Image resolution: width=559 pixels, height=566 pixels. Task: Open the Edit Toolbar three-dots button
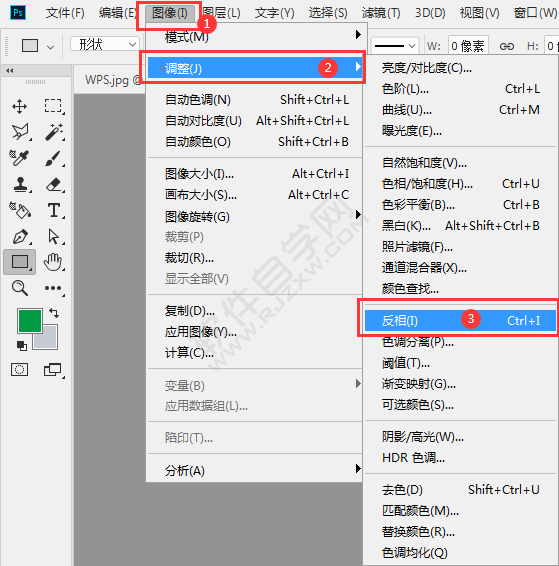point(53,288)
